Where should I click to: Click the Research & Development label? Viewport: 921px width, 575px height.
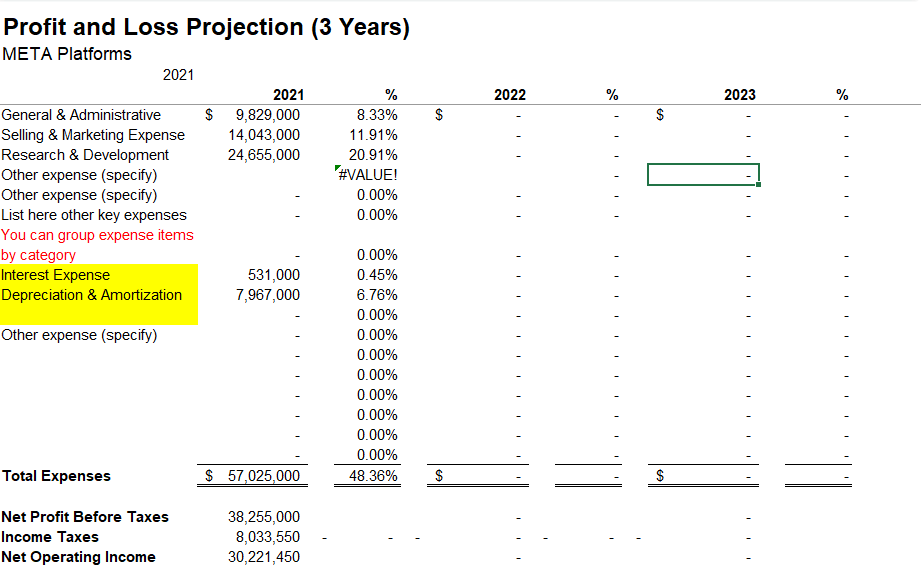[85, 155]
